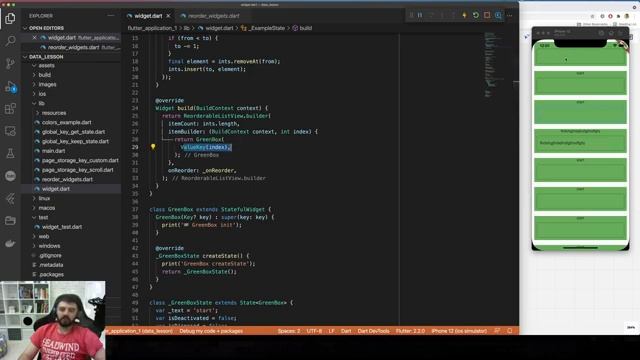Expand the ios folder

(x=42, y=94)
